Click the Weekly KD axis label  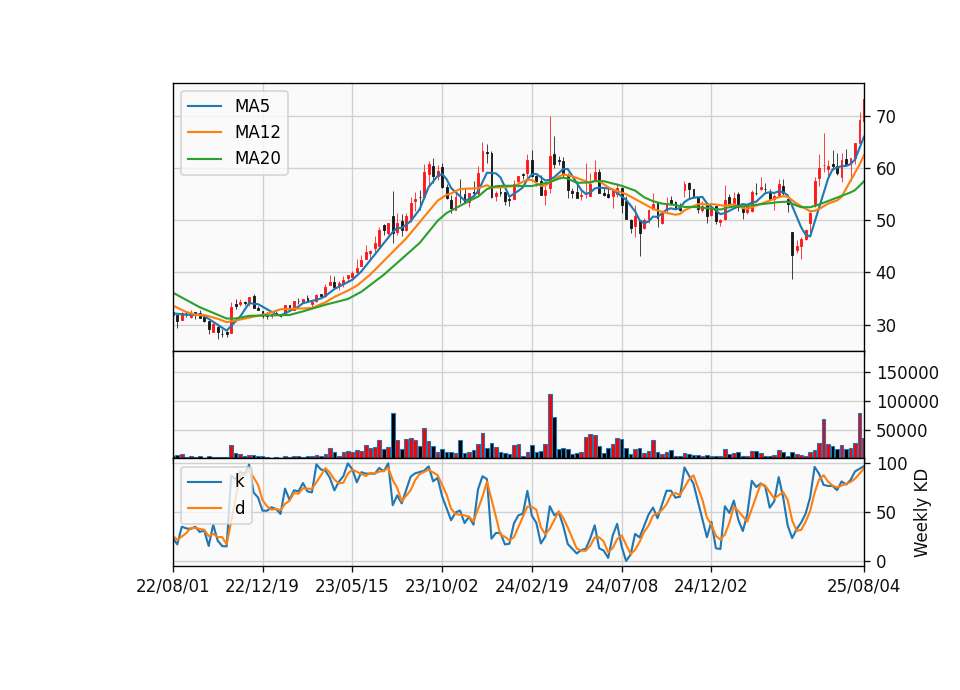pos(921,513)
